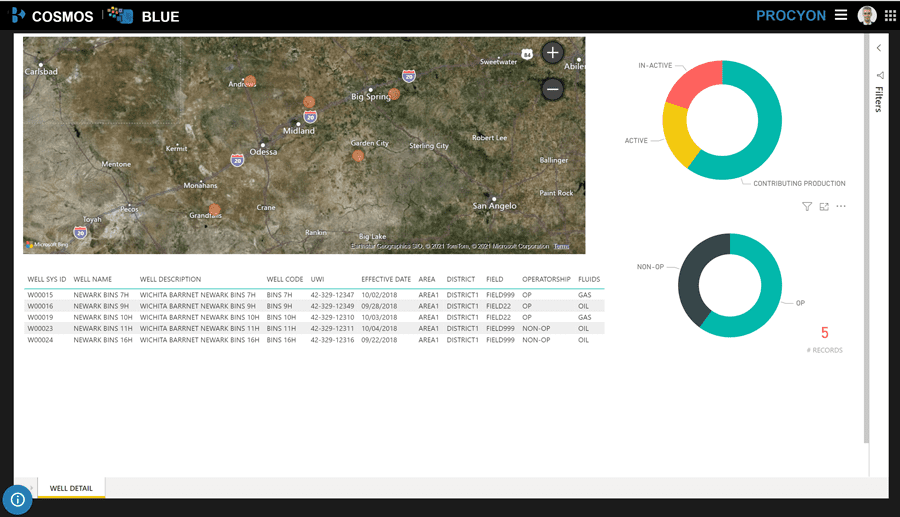
Task: Click well code BINS 9H
Action: point(279,306)
